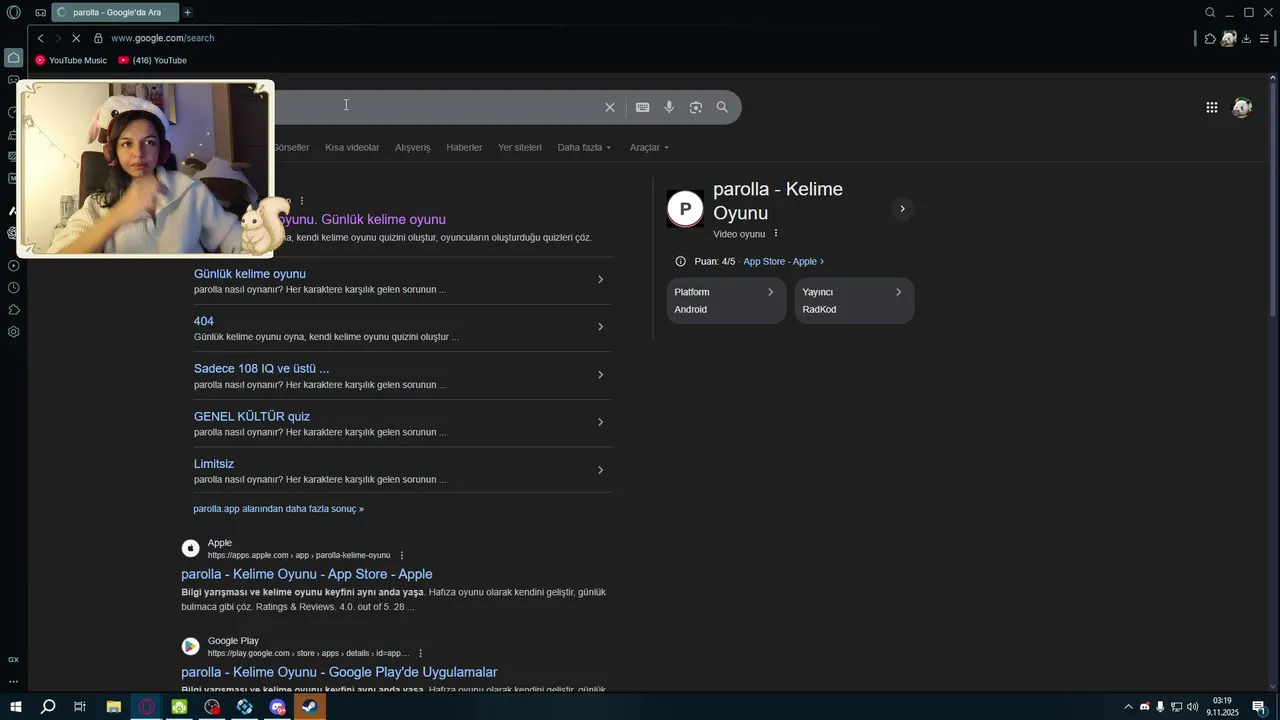Open knowledge panel arrow next to parolla title
The image size is (1280, 720).
(902, 209)
